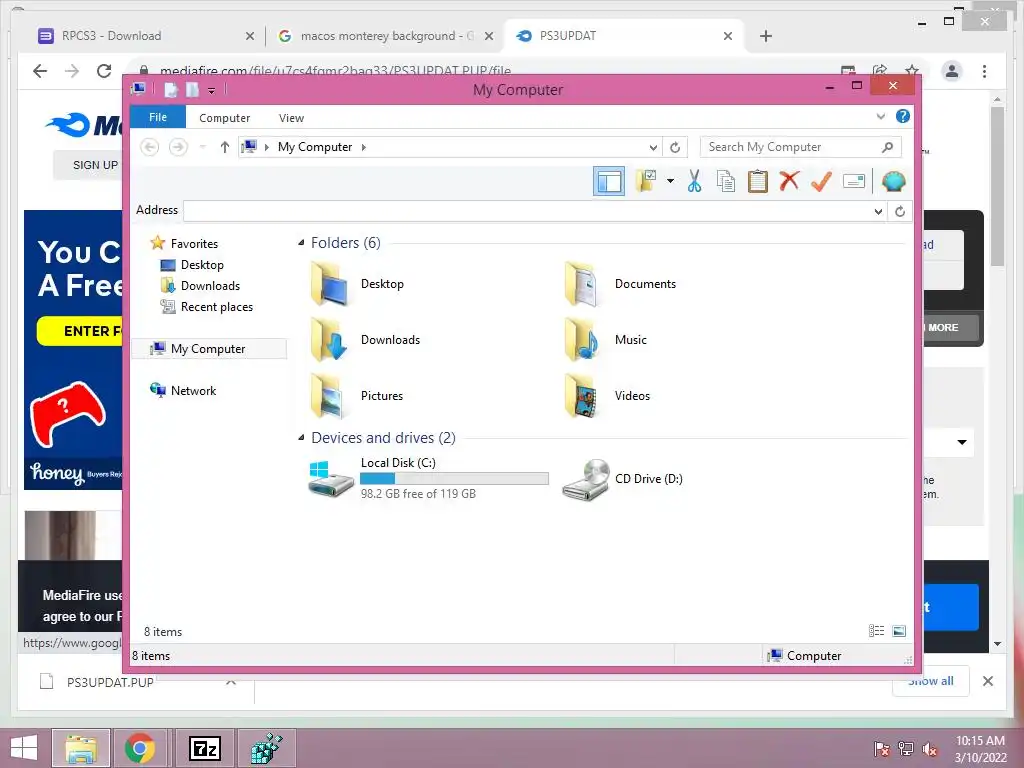Open the View ribbon tab
This screenshot has width=1024, height=768.
[291, 118]
